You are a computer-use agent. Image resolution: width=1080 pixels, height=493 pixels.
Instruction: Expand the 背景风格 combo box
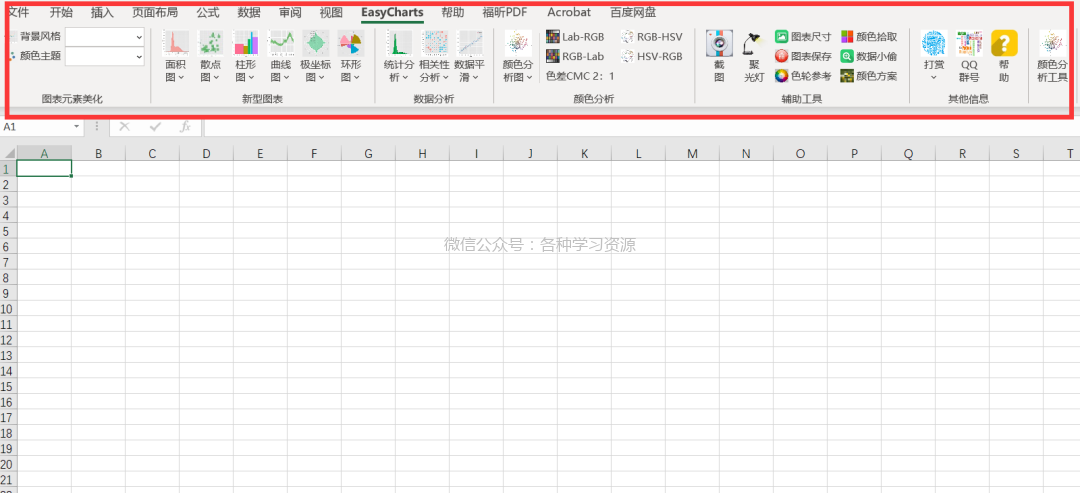click(x=139, y=36)
